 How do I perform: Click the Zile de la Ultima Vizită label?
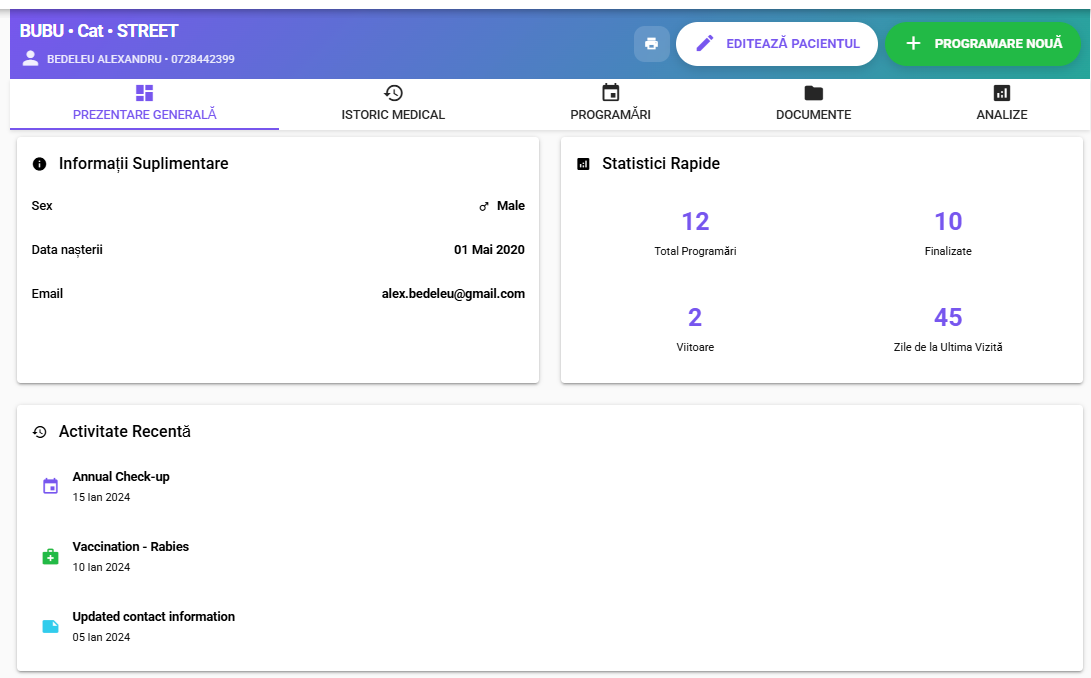pyautogui.click(x=948, y=347)
